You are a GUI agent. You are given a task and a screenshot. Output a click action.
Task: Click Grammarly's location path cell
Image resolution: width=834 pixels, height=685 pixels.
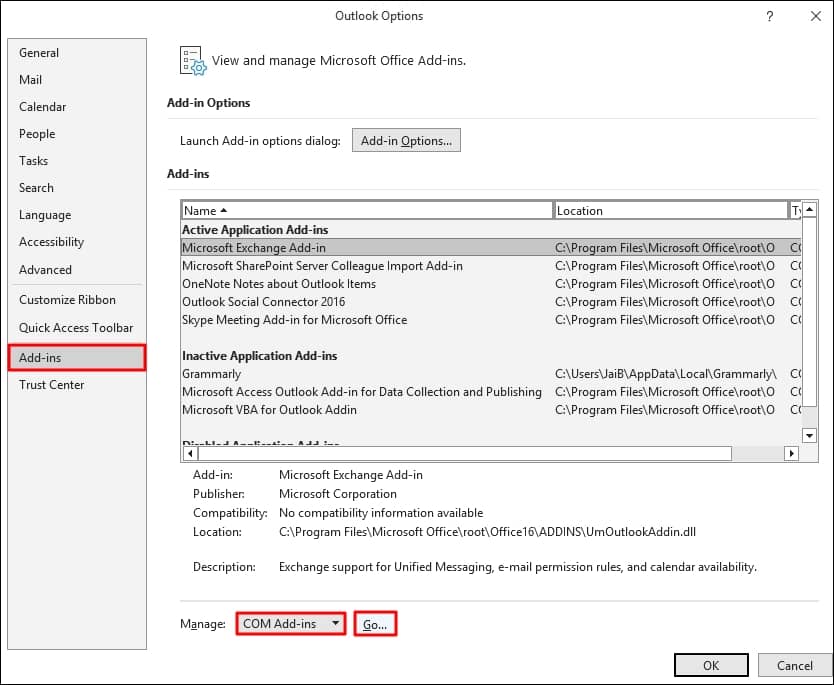(666, 374)
